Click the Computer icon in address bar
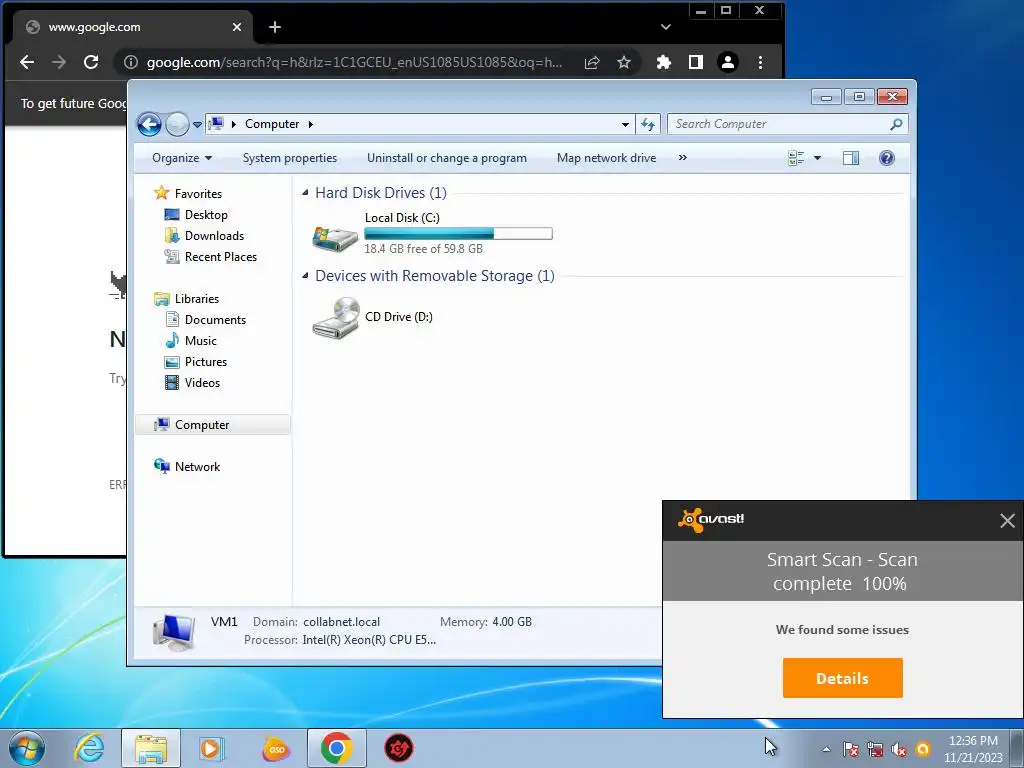This screenshot has width=1024, height=768. click(x=217, y=123)
